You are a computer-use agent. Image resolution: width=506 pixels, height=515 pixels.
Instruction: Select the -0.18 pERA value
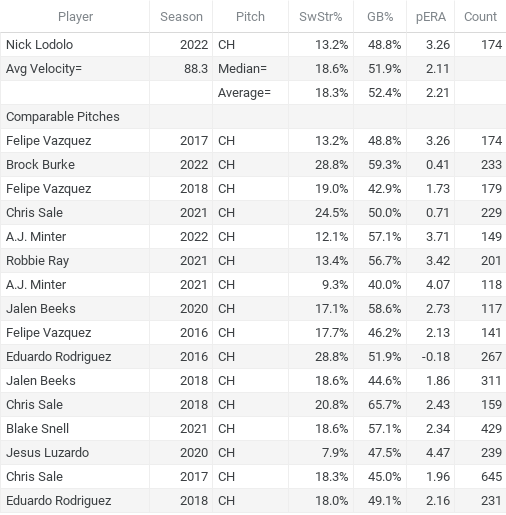point(436,357)
